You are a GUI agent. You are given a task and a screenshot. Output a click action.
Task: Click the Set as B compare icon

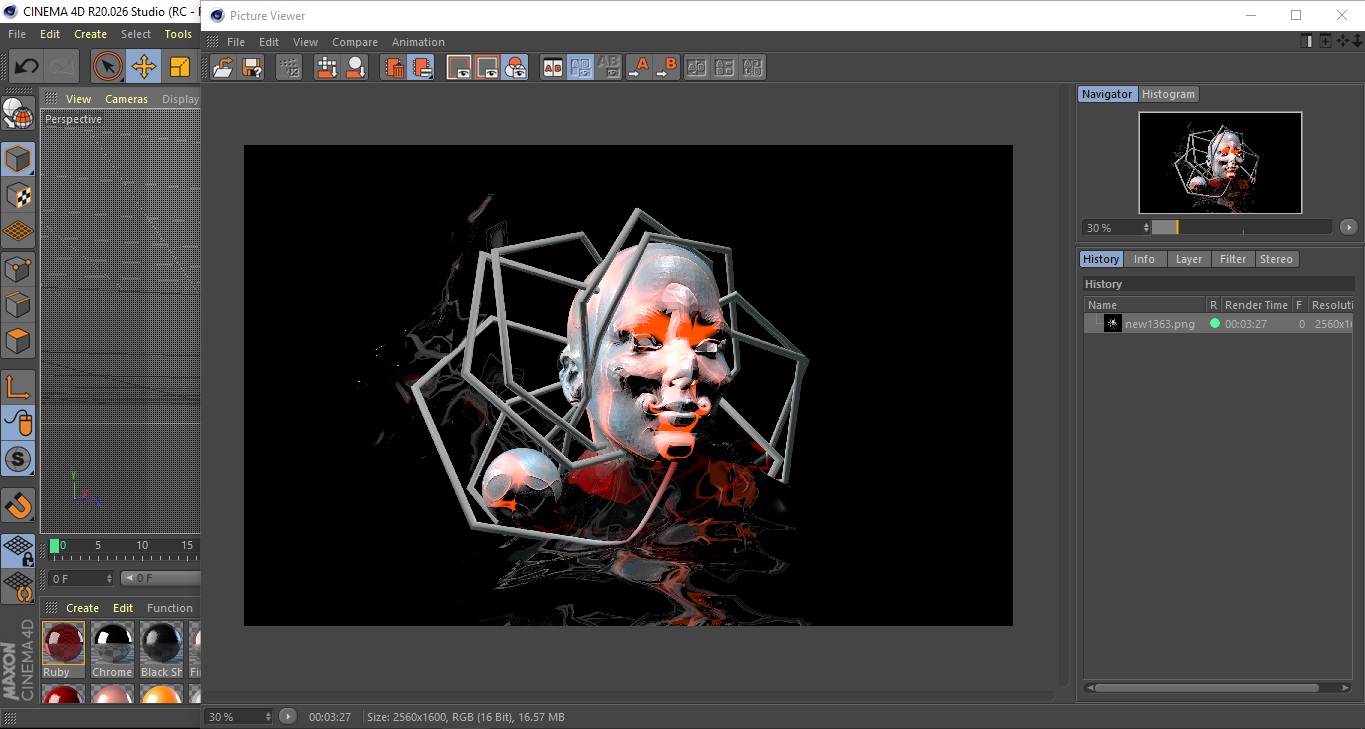click(x=666, y=67)
